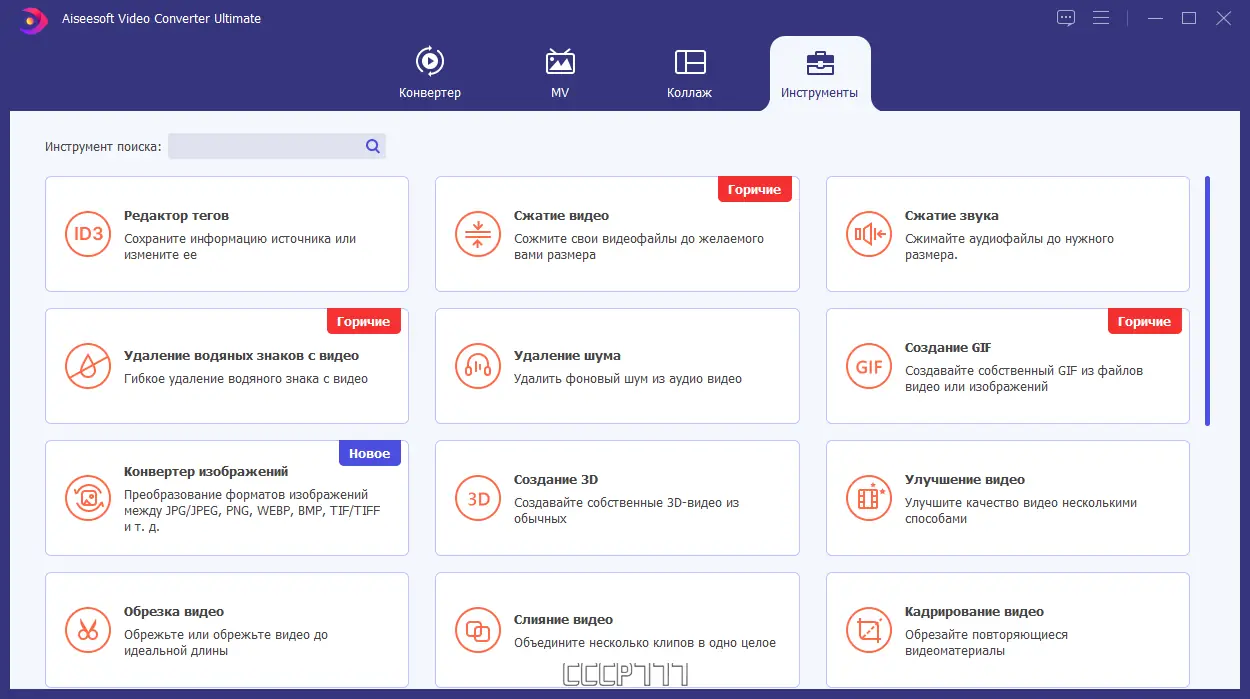This screenshot has width=1250, height=699.
Task: Click the watermark removal droplet icon
Action: point(89,366)
